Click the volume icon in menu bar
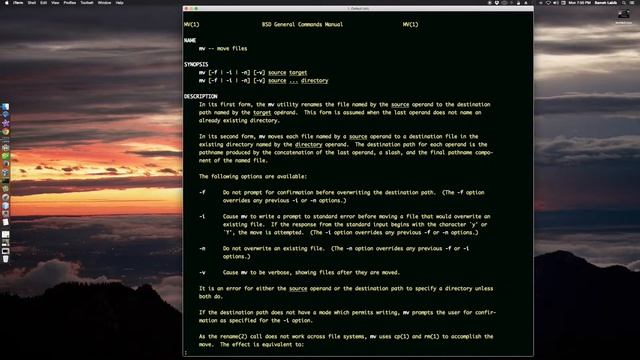This screenshot has width=640, height=360. click(556, 3)
